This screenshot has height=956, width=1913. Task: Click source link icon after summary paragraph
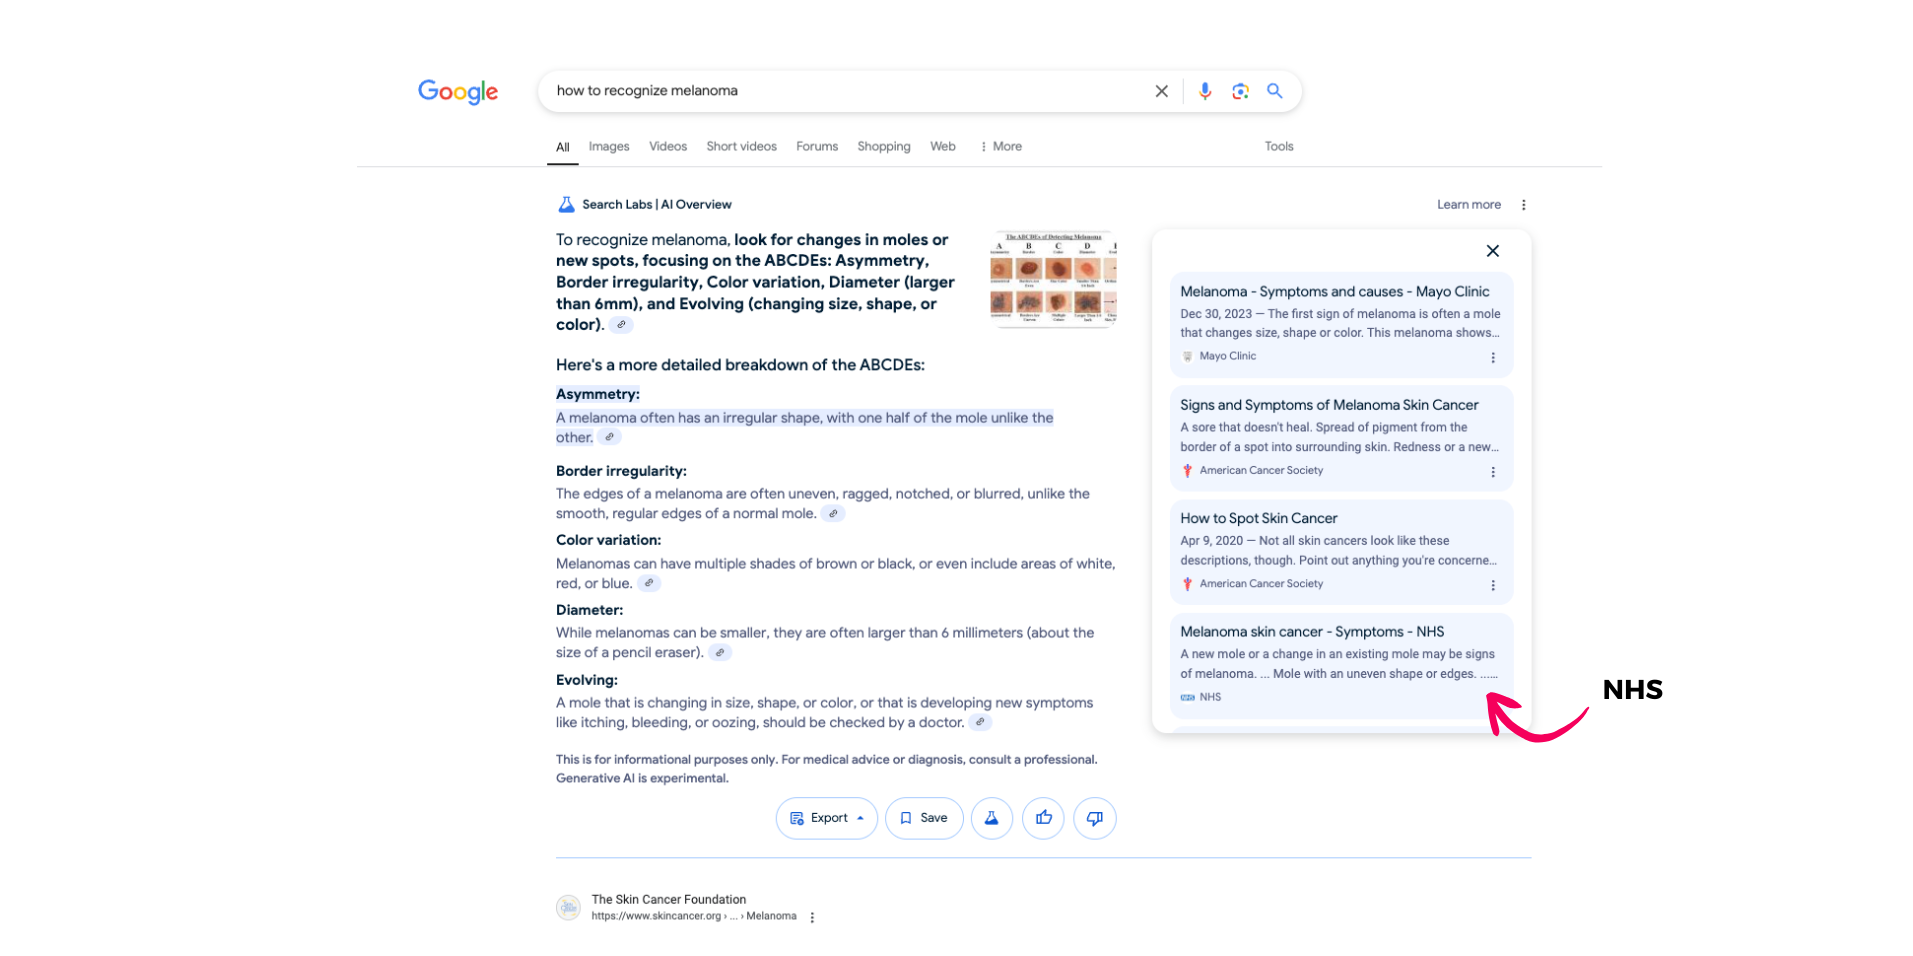coord(621,325)
